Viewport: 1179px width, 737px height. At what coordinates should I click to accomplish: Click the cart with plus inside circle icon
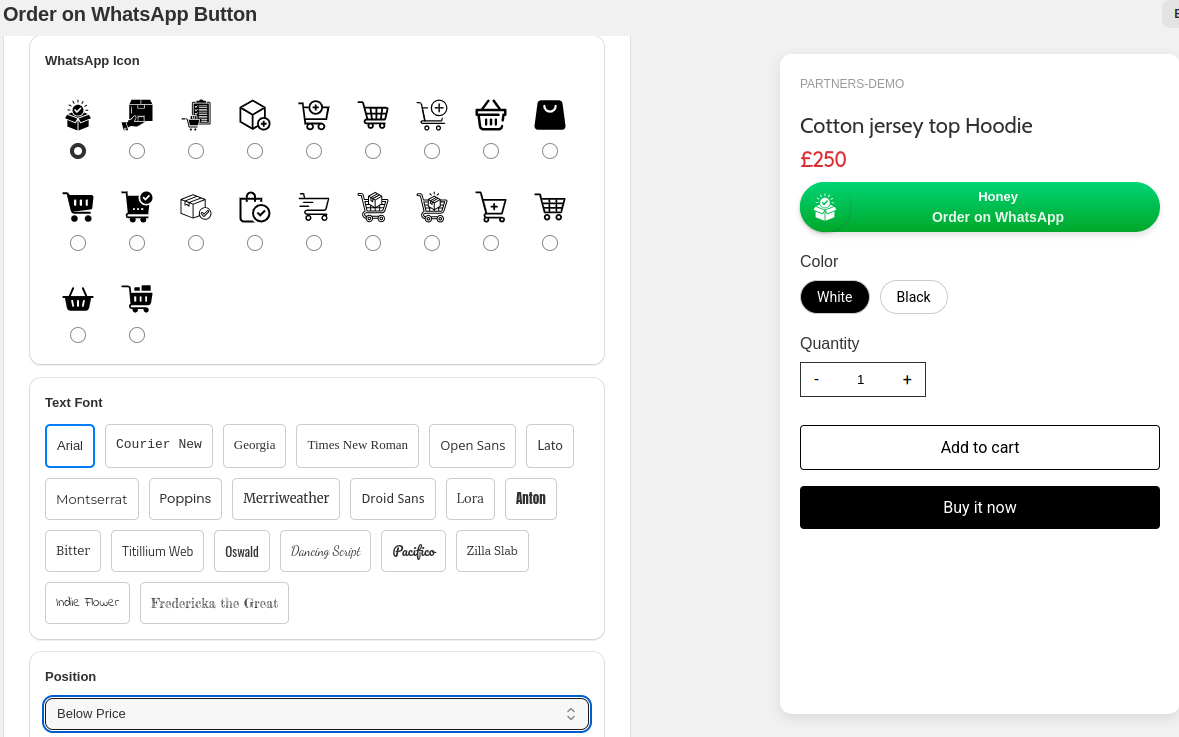pos(314,115)
